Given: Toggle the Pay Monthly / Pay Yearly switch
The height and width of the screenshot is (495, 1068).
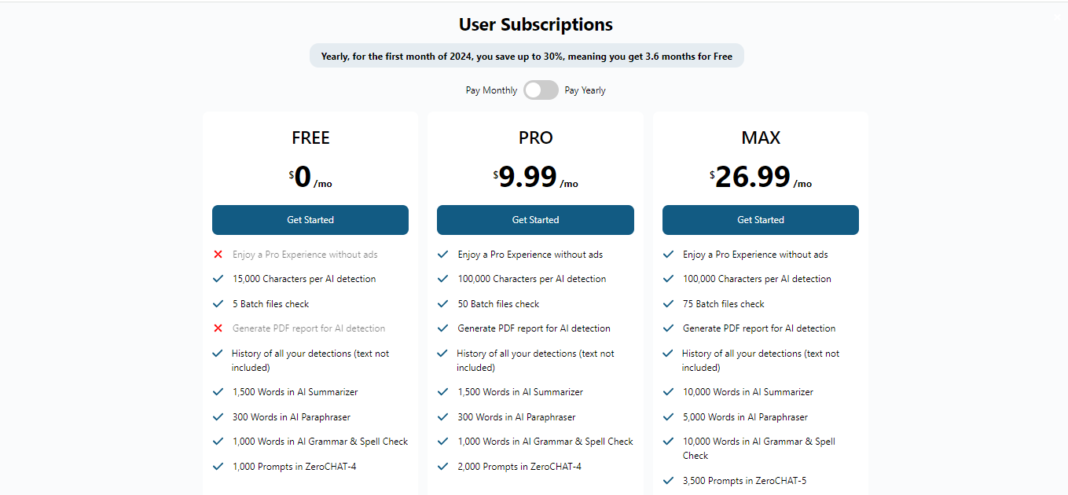Looking at the screenshot, I should pyautogui.click(x=541, y=90).
